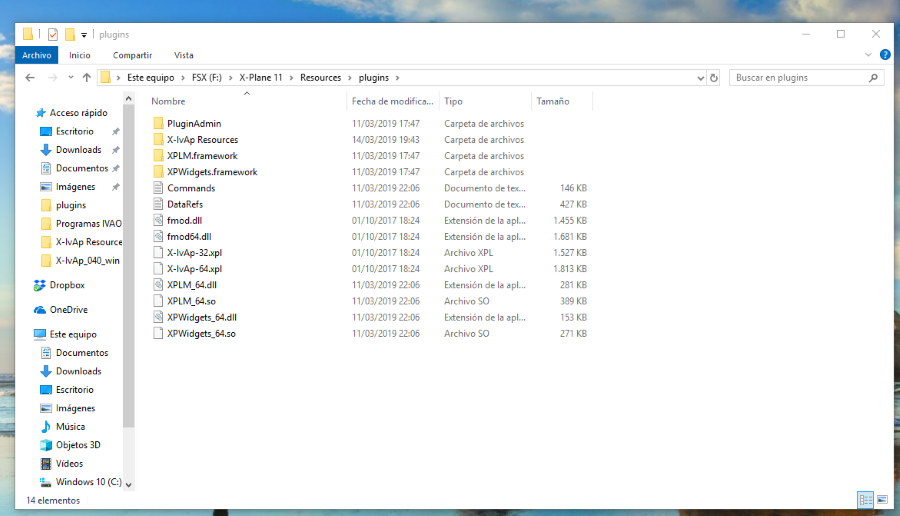The height and width of the screenshot is (516, 900).
Task: Open OneDrive in the navigation pane
Action: [68, 310]
